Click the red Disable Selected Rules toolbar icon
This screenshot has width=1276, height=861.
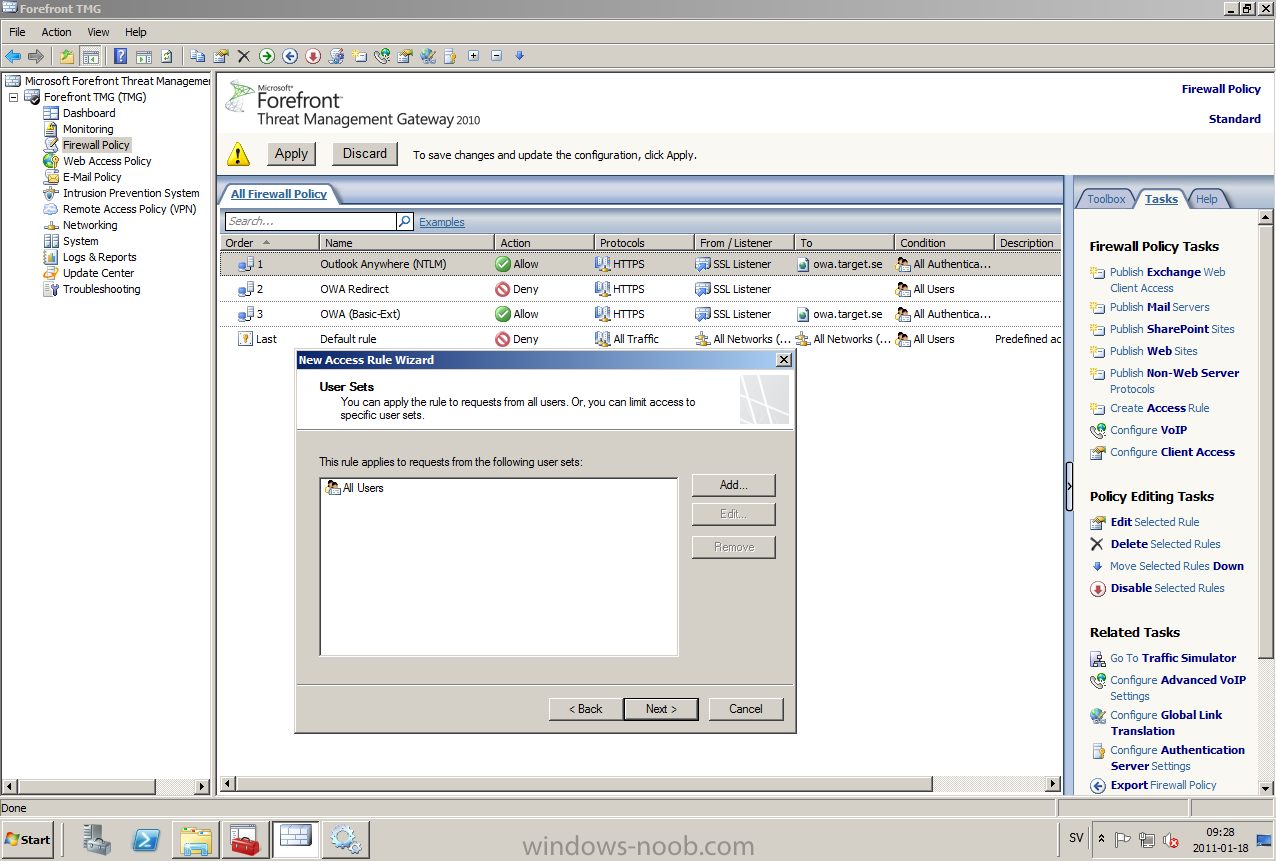coord(313,56)
